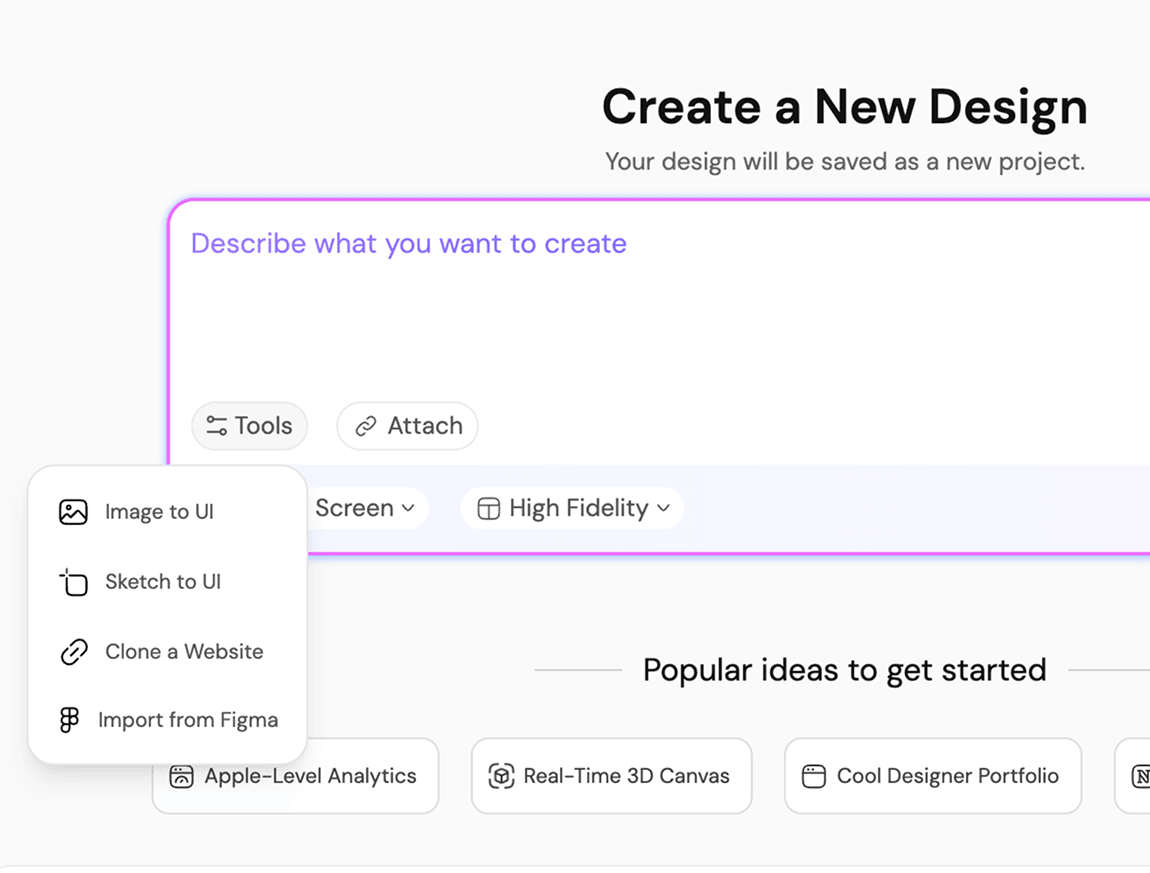Click the Image to UI picture icon
This screenshot has width=1150, height=873.
[73, 512]
